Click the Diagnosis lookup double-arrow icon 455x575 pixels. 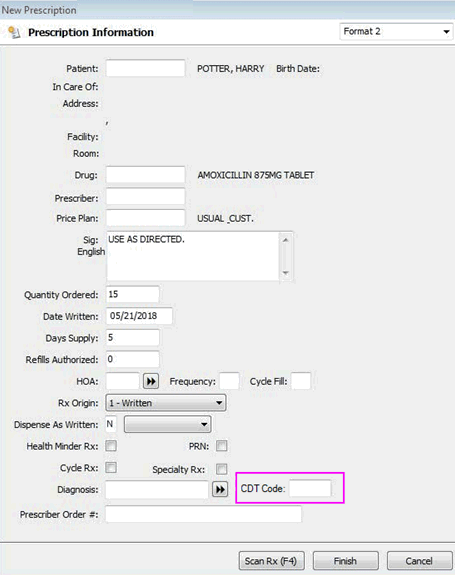[x=220, y=490]
